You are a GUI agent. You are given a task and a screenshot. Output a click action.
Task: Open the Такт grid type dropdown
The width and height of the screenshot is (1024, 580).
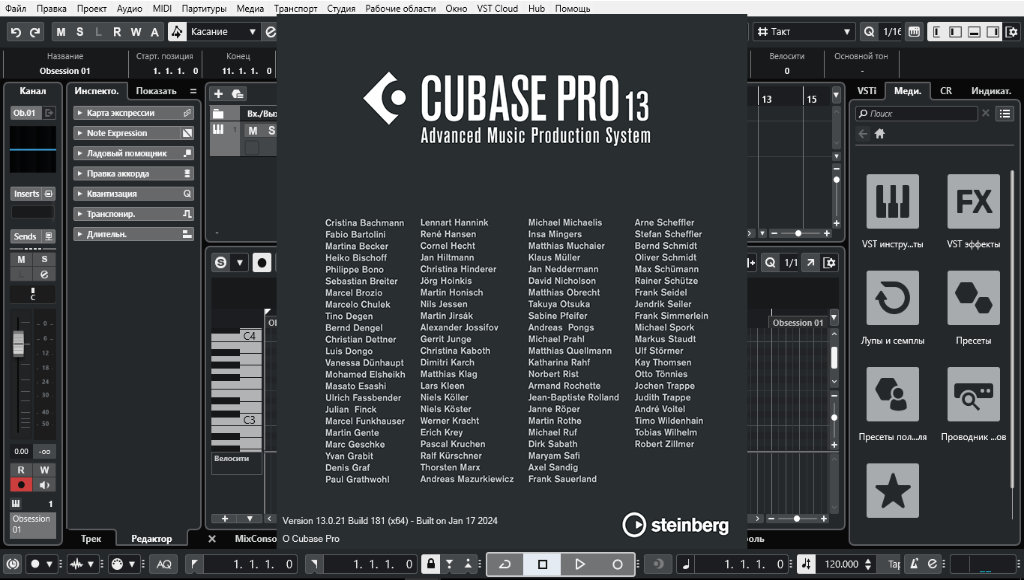point(804,31)
